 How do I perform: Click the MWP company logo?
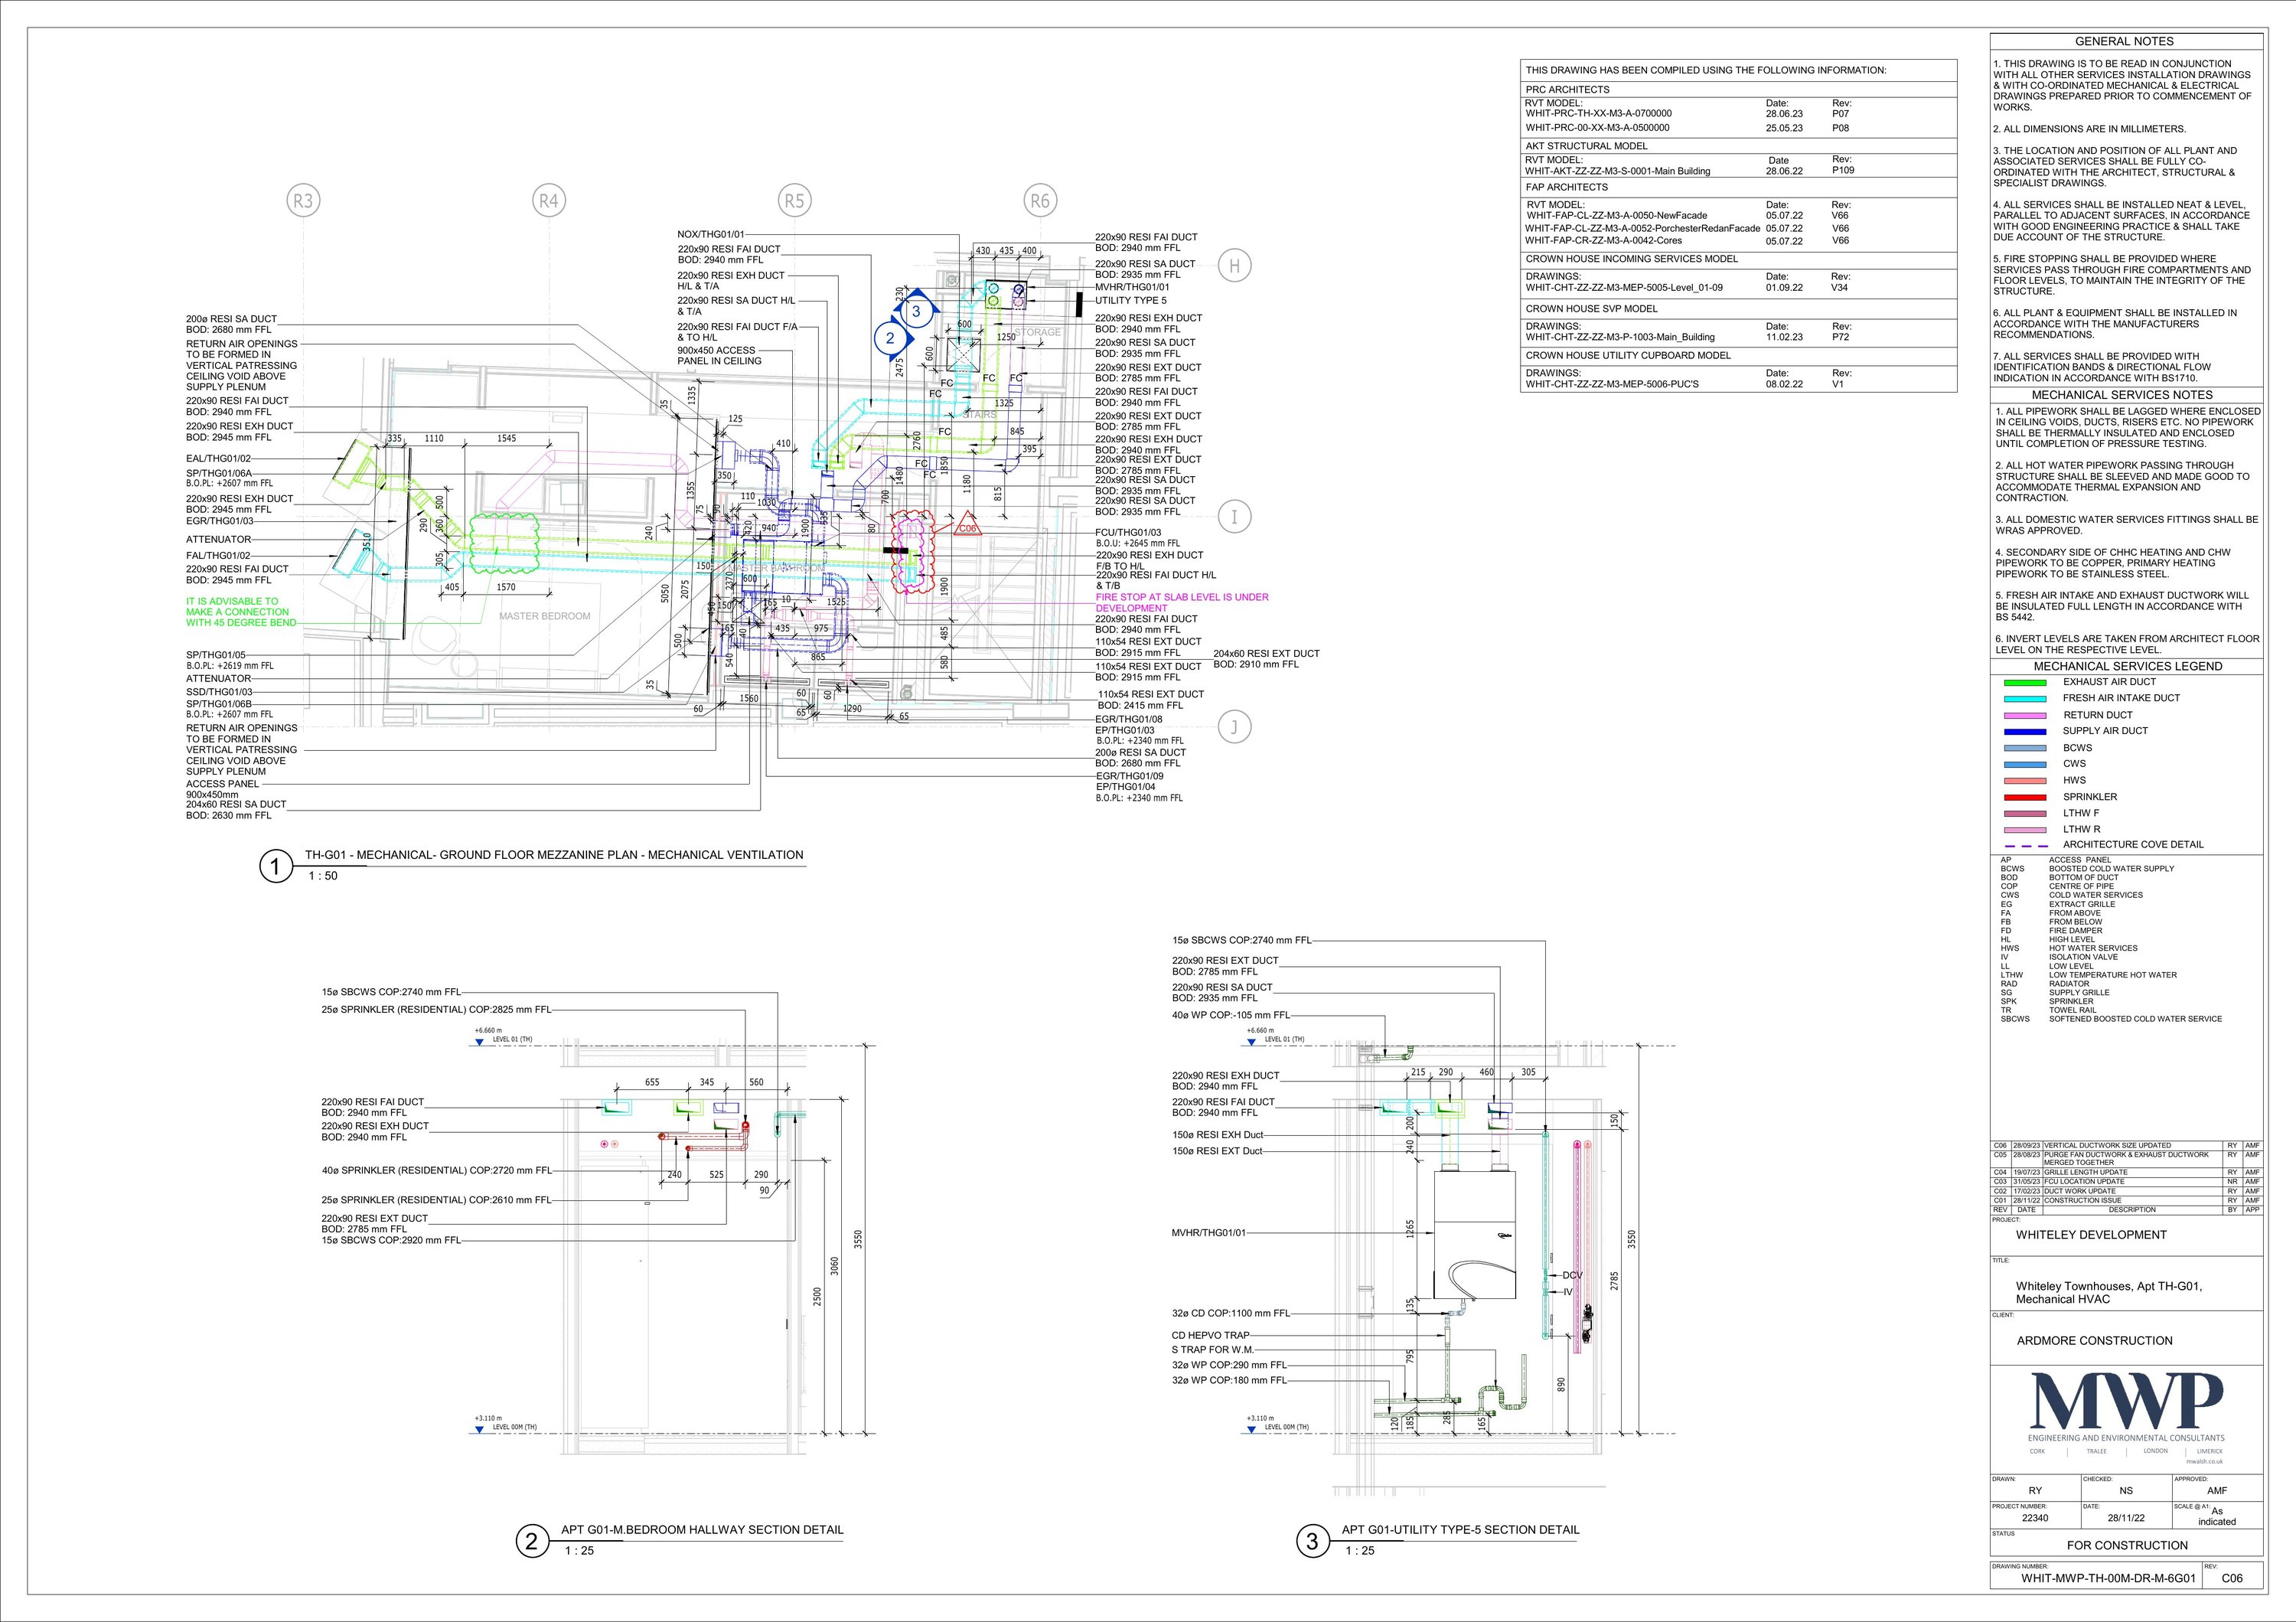tap(2126, 1401)
